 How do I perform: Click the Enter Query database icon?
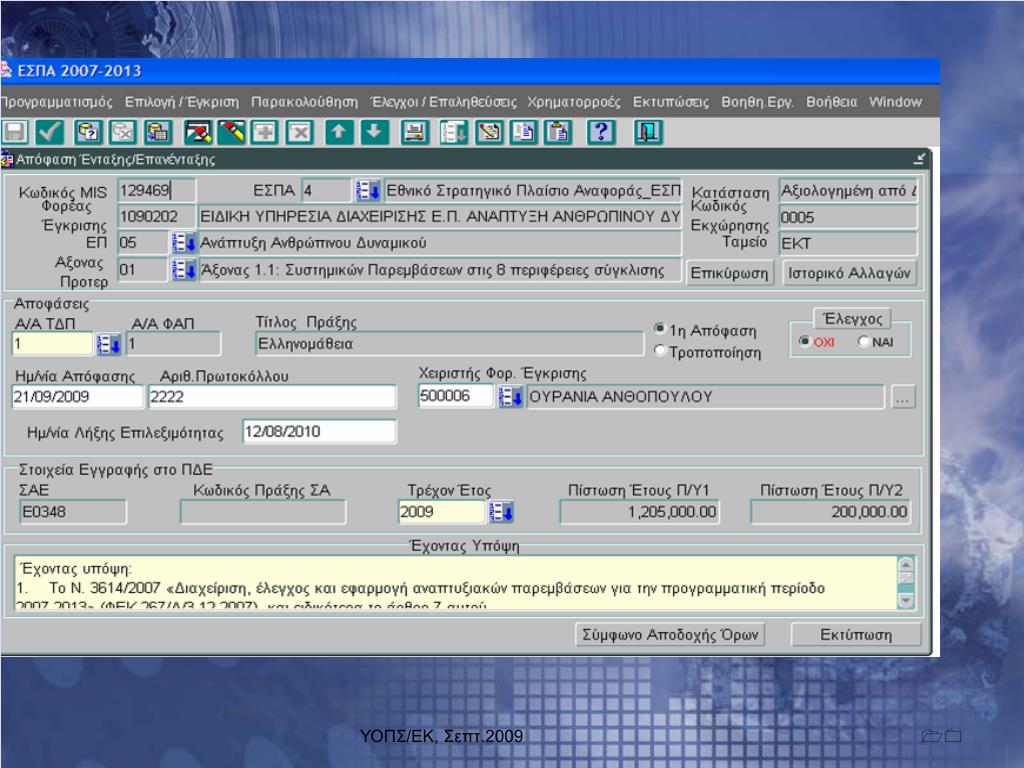88,133
